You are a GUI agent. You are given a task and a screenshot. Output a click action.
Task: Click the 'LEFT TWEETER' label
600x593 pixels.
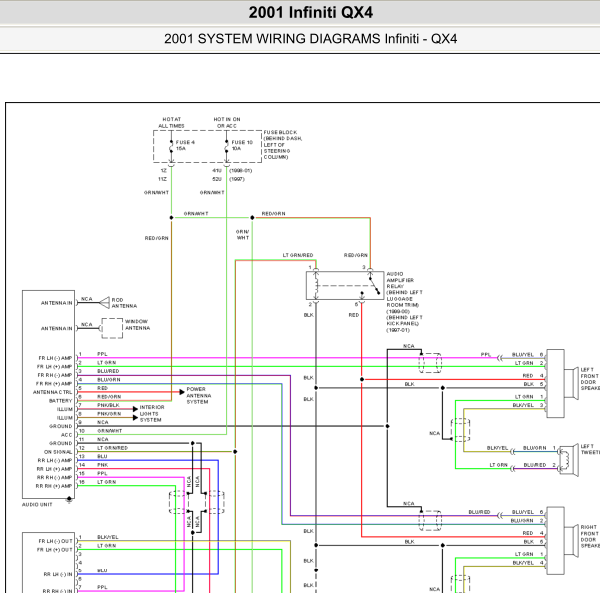point(590,449)
